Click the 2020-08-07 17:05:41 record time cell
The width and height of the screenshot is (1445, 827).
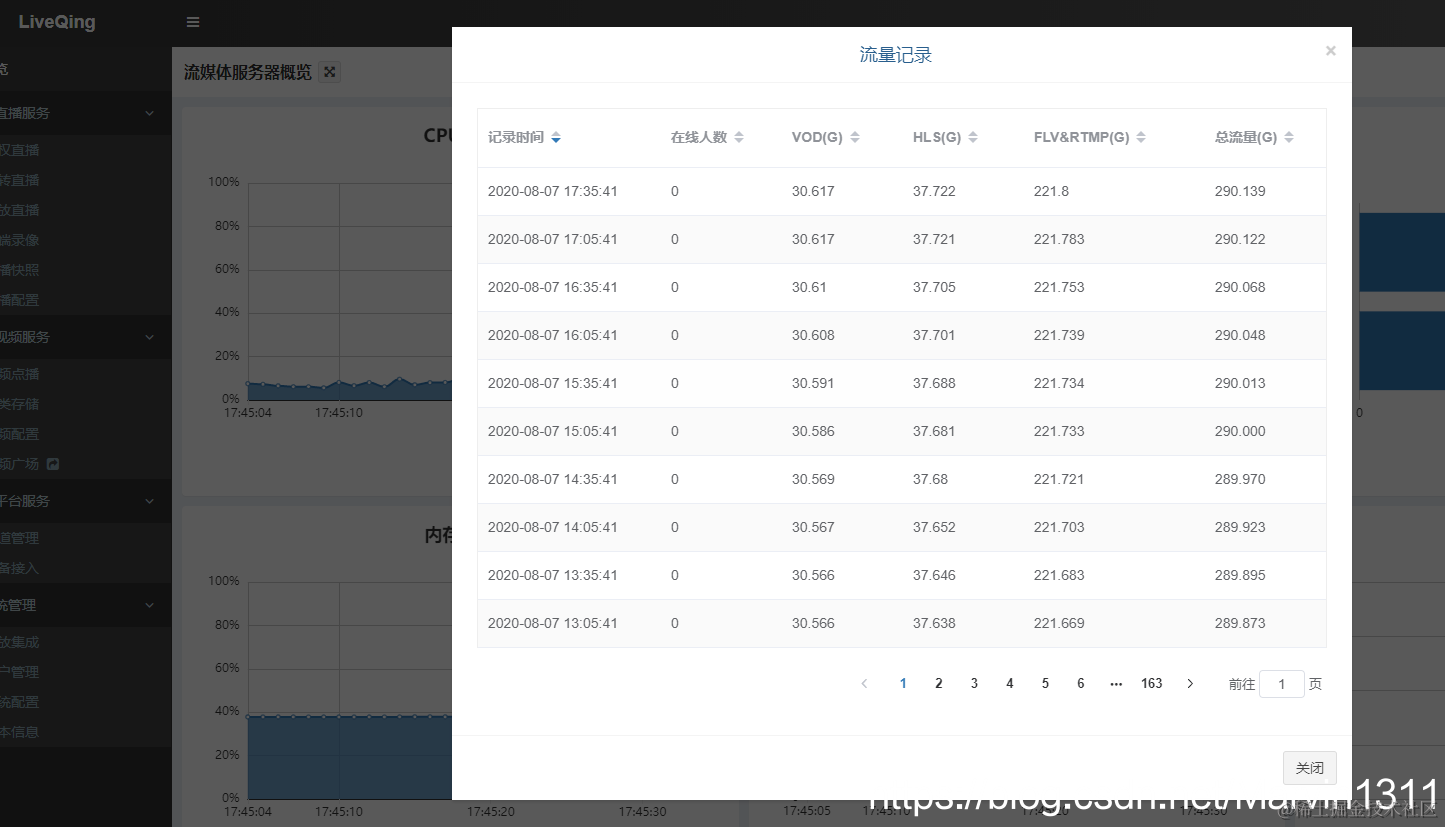coord(552,239)
